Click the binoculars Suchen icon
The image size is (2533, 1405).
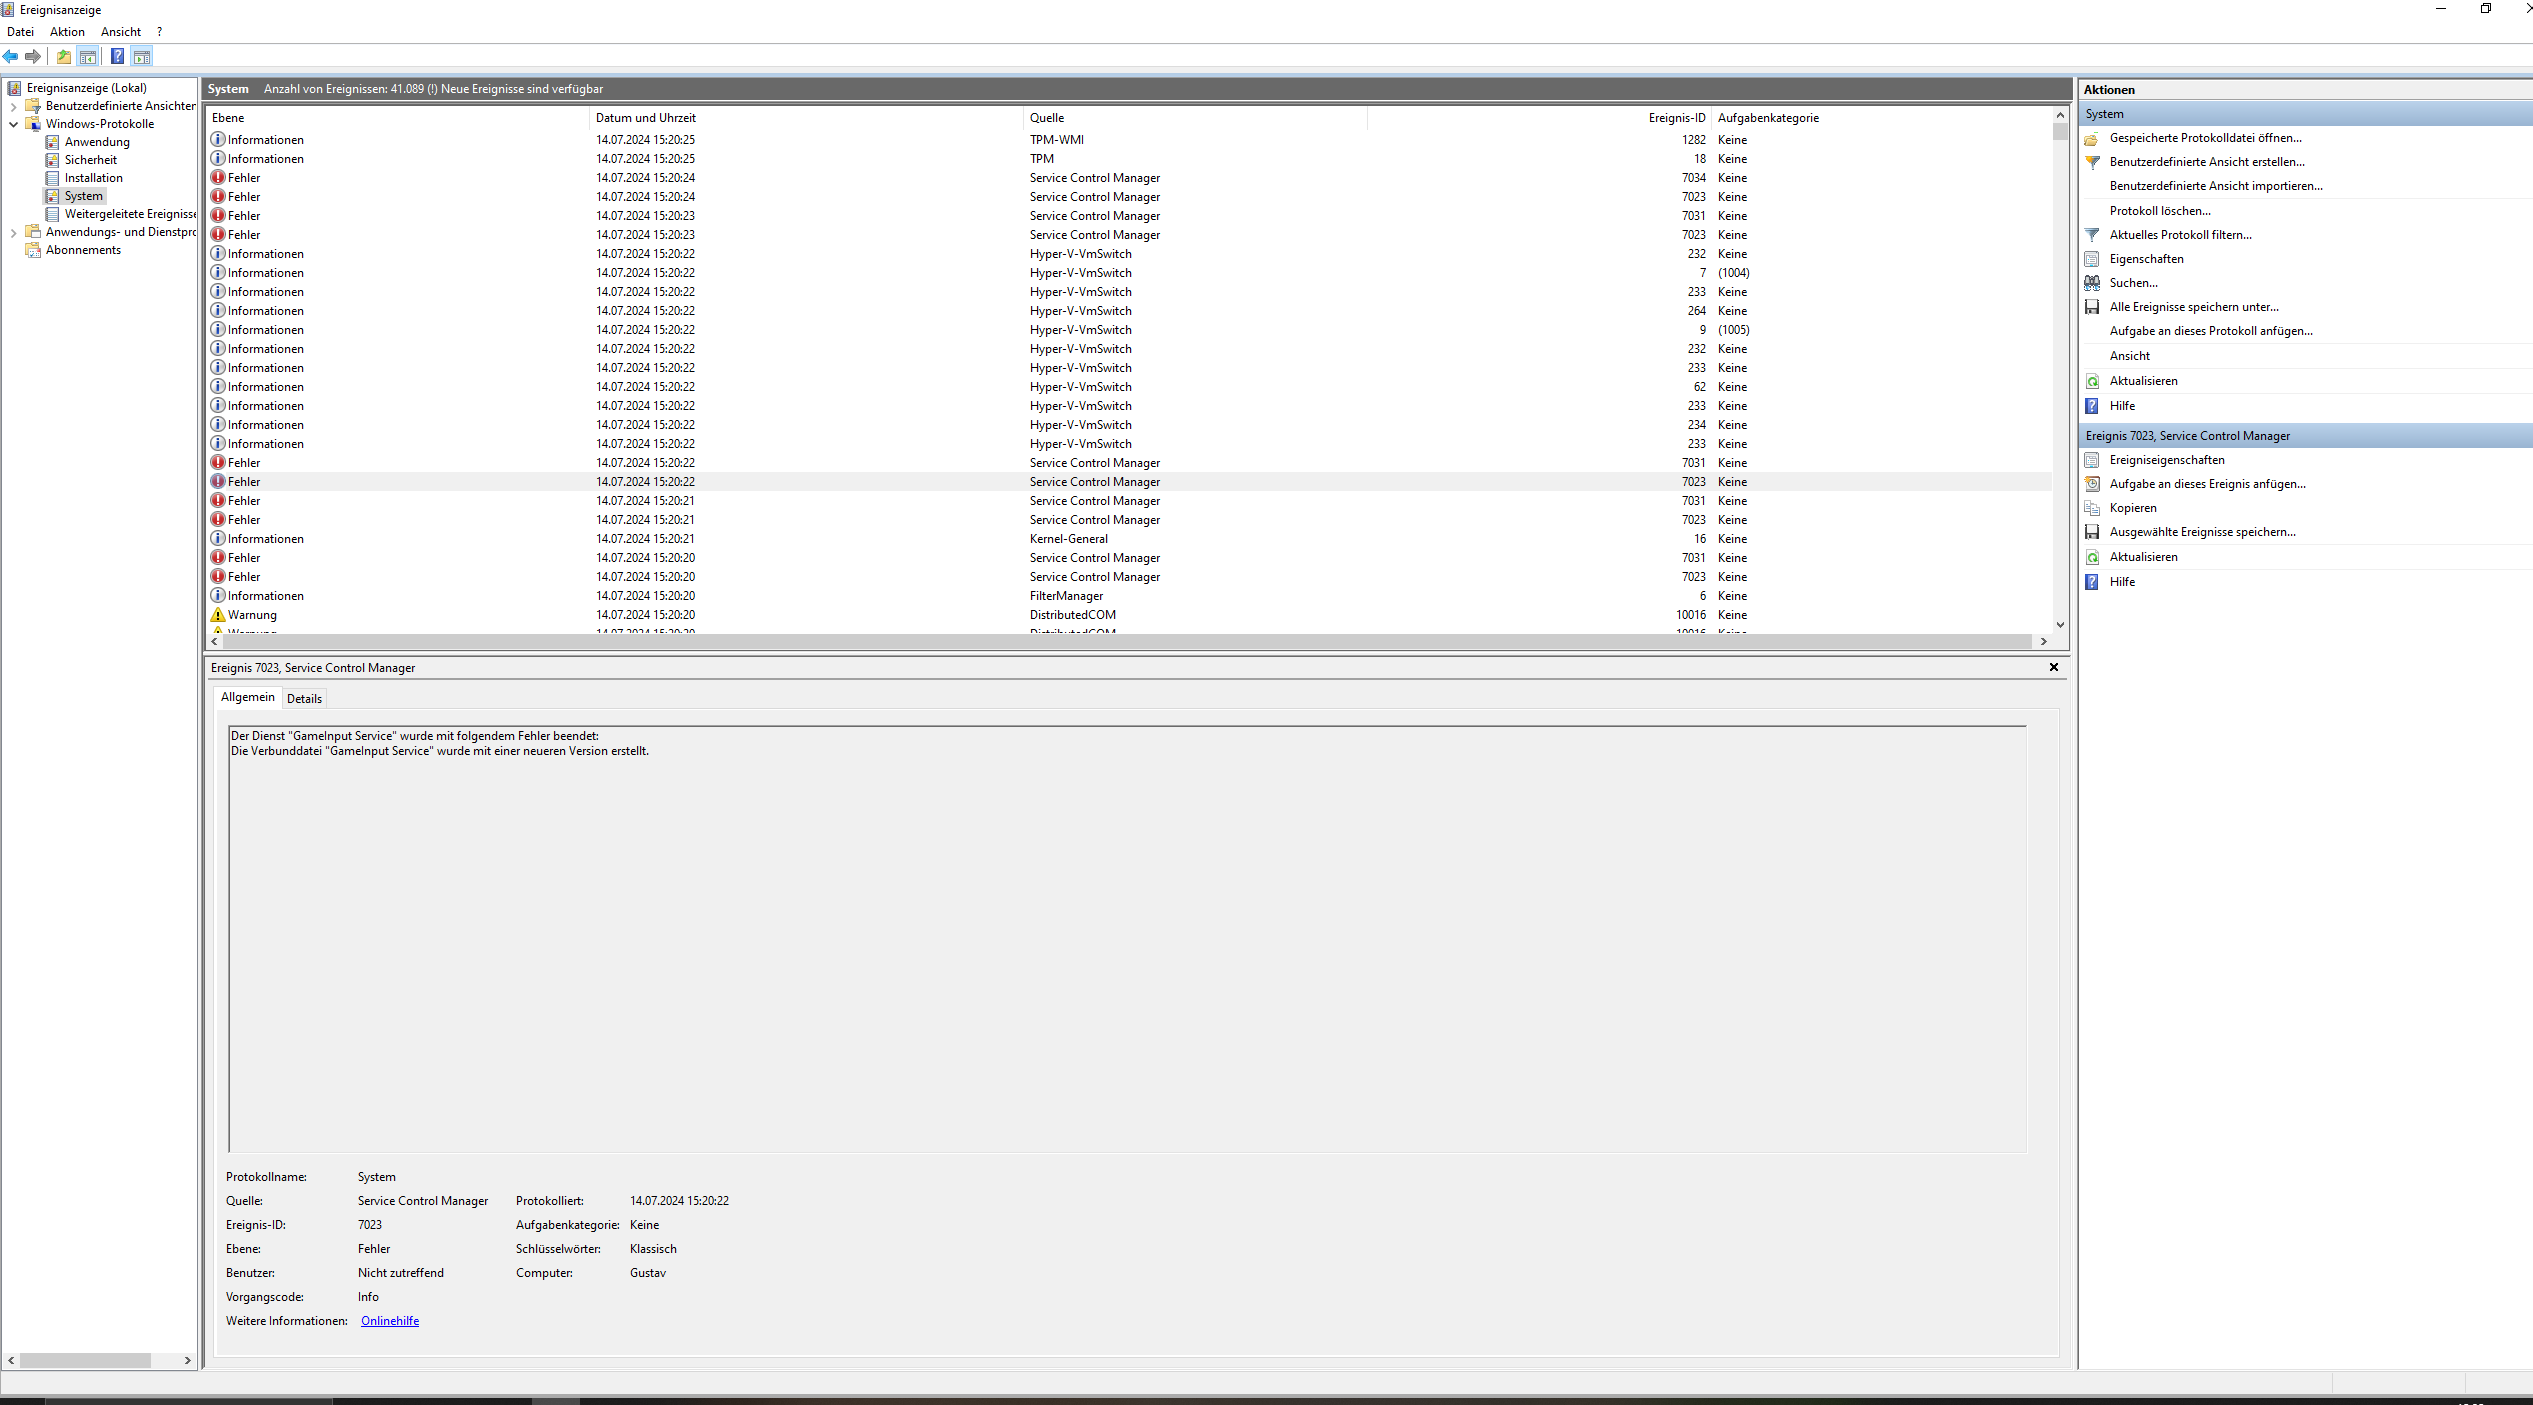[x=2092, y=283]
